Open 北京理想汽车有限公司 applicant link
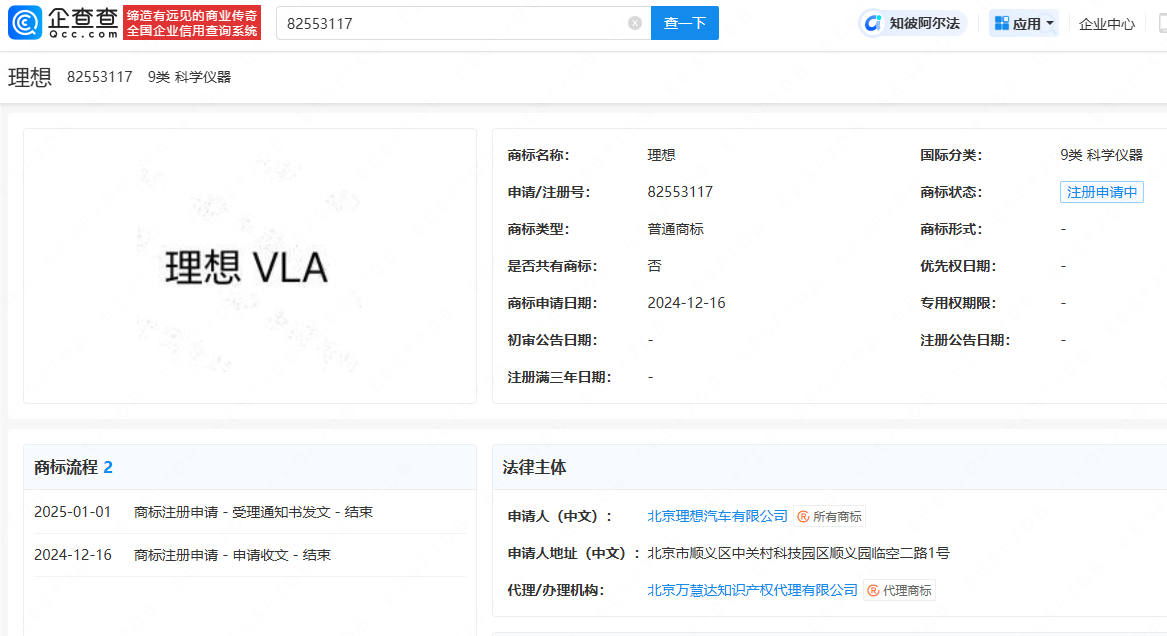1167x636 pixels. tap(717, 517)
